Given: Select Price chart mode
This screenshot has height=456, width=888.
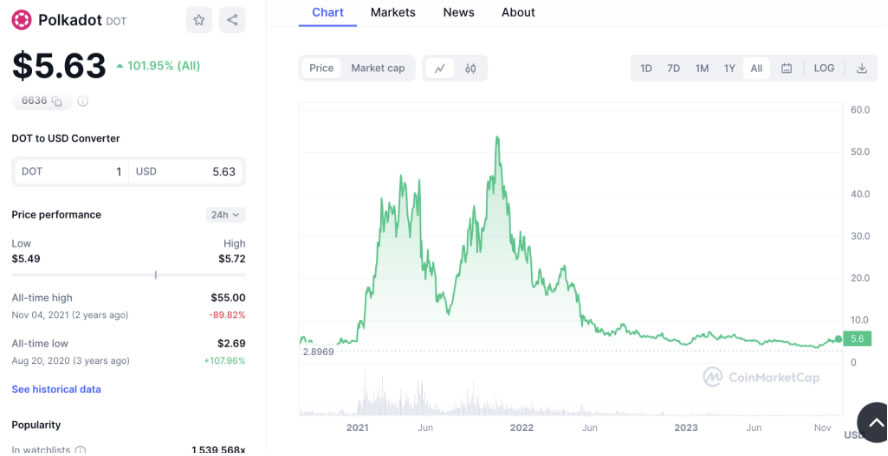Looking at the screenshot, I should point(321,69).
